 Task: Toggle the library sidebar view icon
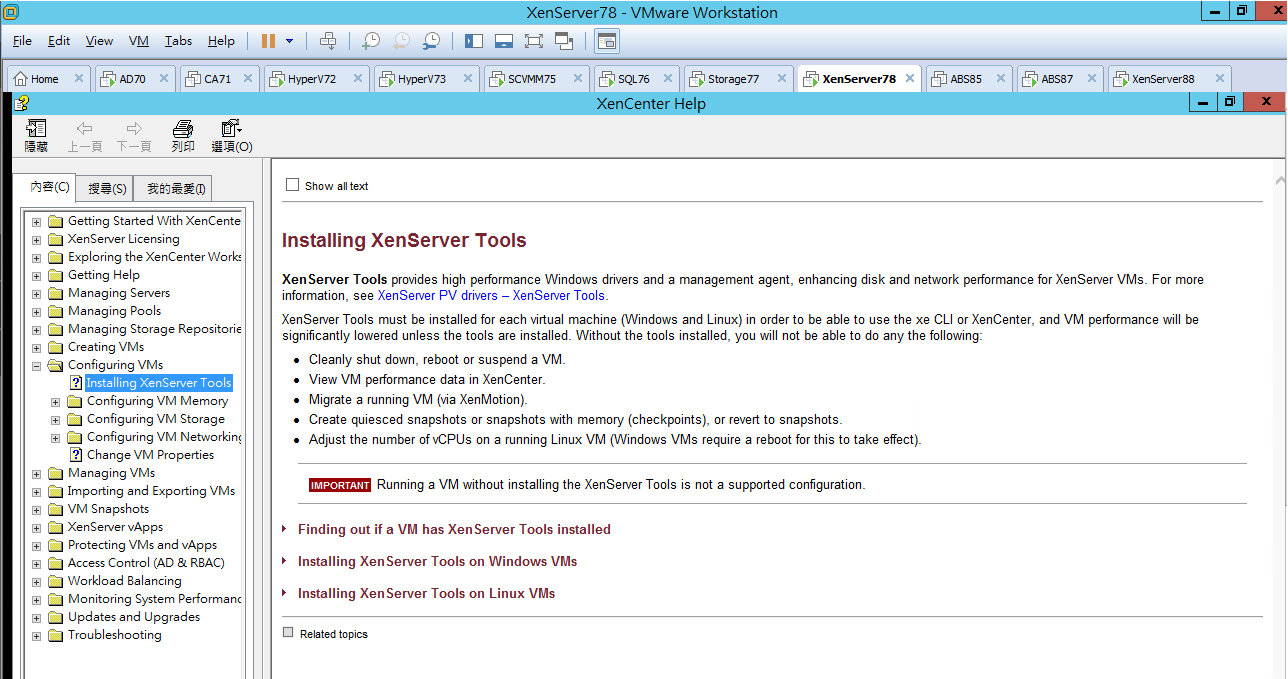[x=474, y=41]
